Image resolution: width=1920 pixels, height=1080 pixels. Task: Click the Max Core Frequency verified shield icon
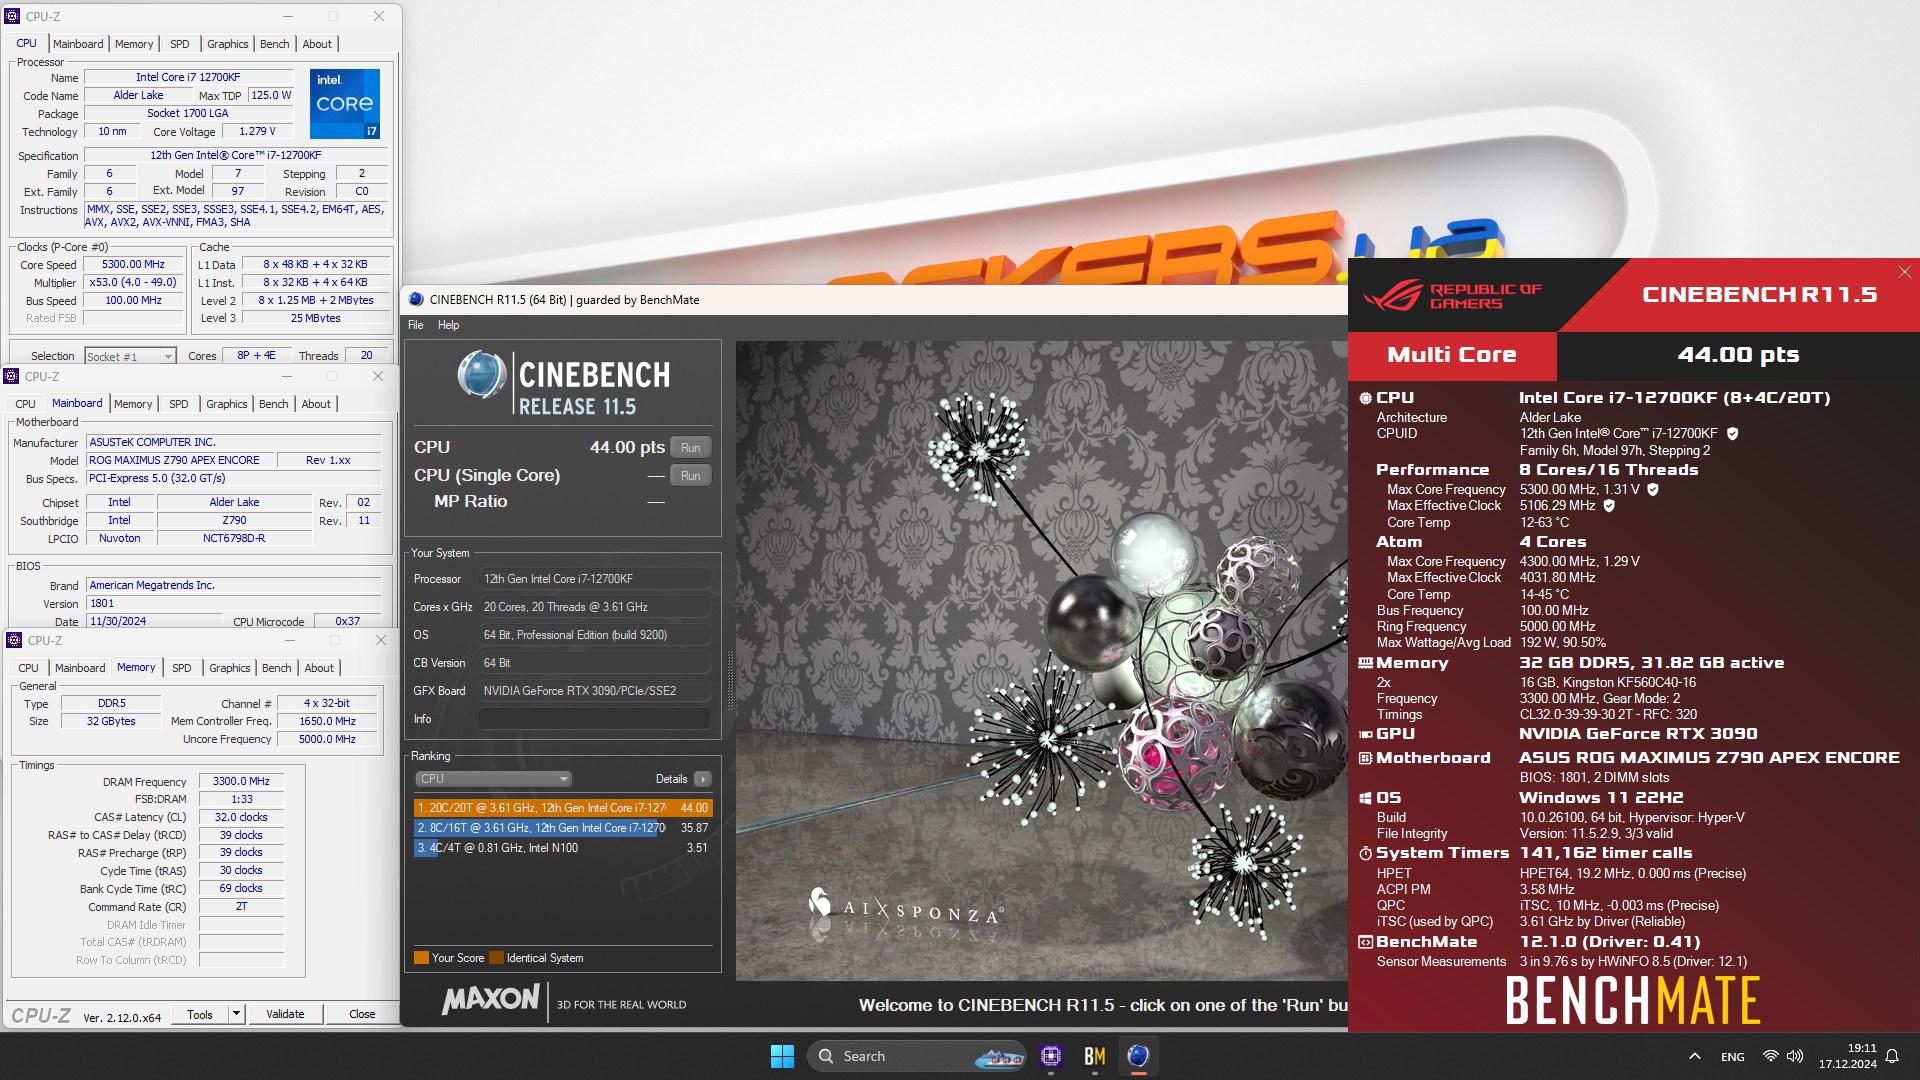(x=1653, y=490)
